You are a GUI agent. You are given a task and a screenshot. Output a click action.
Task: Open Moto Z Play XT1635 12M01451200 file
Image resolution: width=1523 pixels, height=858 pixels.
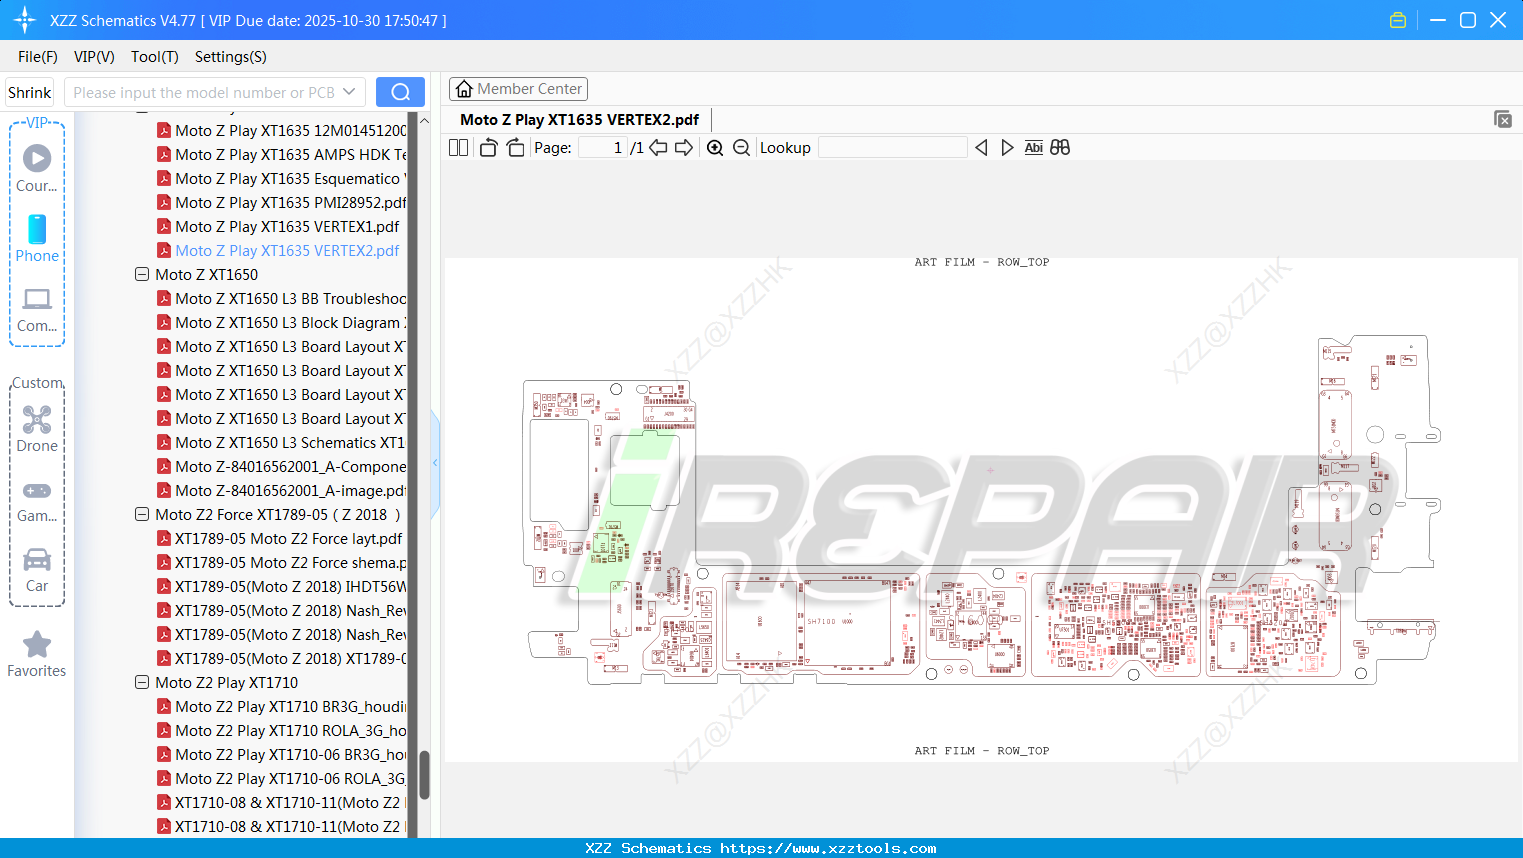pyautogui.click(x=291, y=131)
